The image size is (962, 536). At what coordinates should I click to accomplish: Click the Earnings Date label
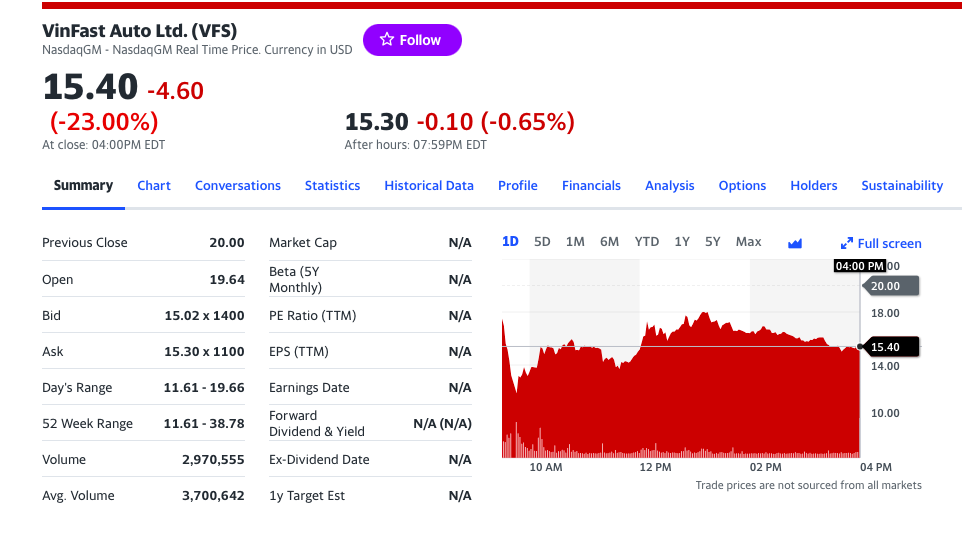[309, 388]
